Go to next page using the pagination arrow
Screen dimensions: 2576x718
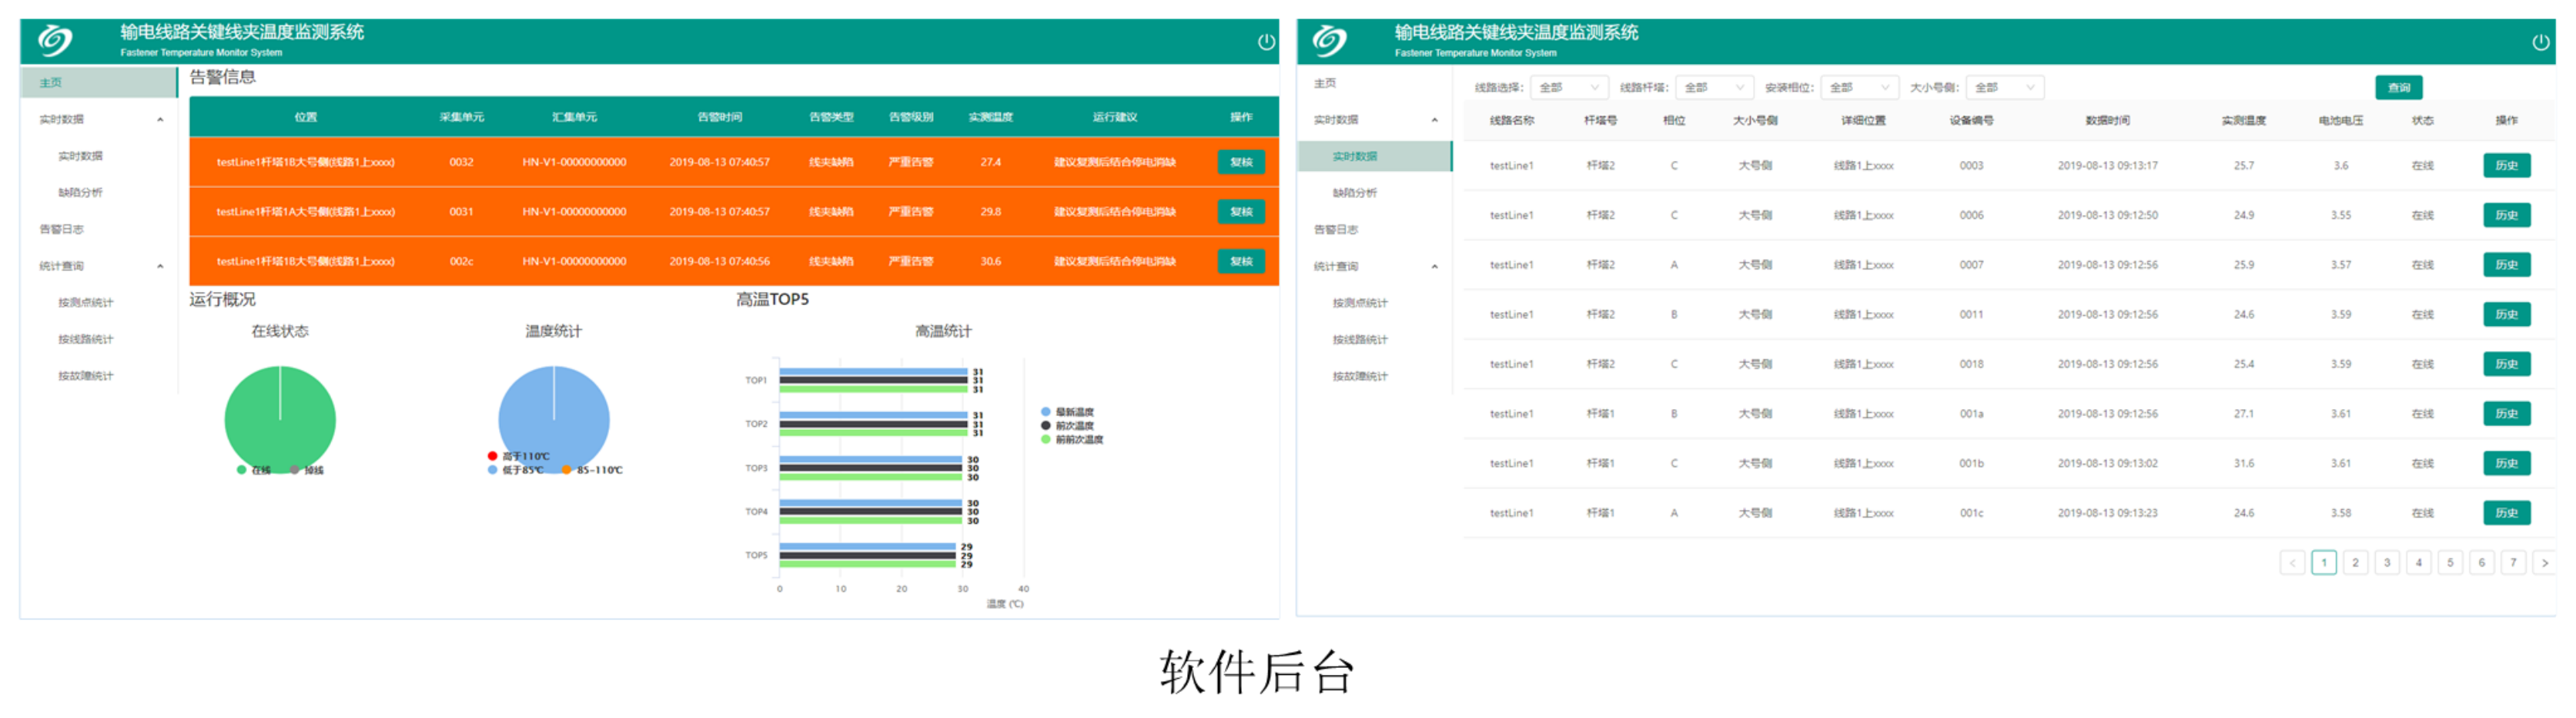coord(2544,563)
